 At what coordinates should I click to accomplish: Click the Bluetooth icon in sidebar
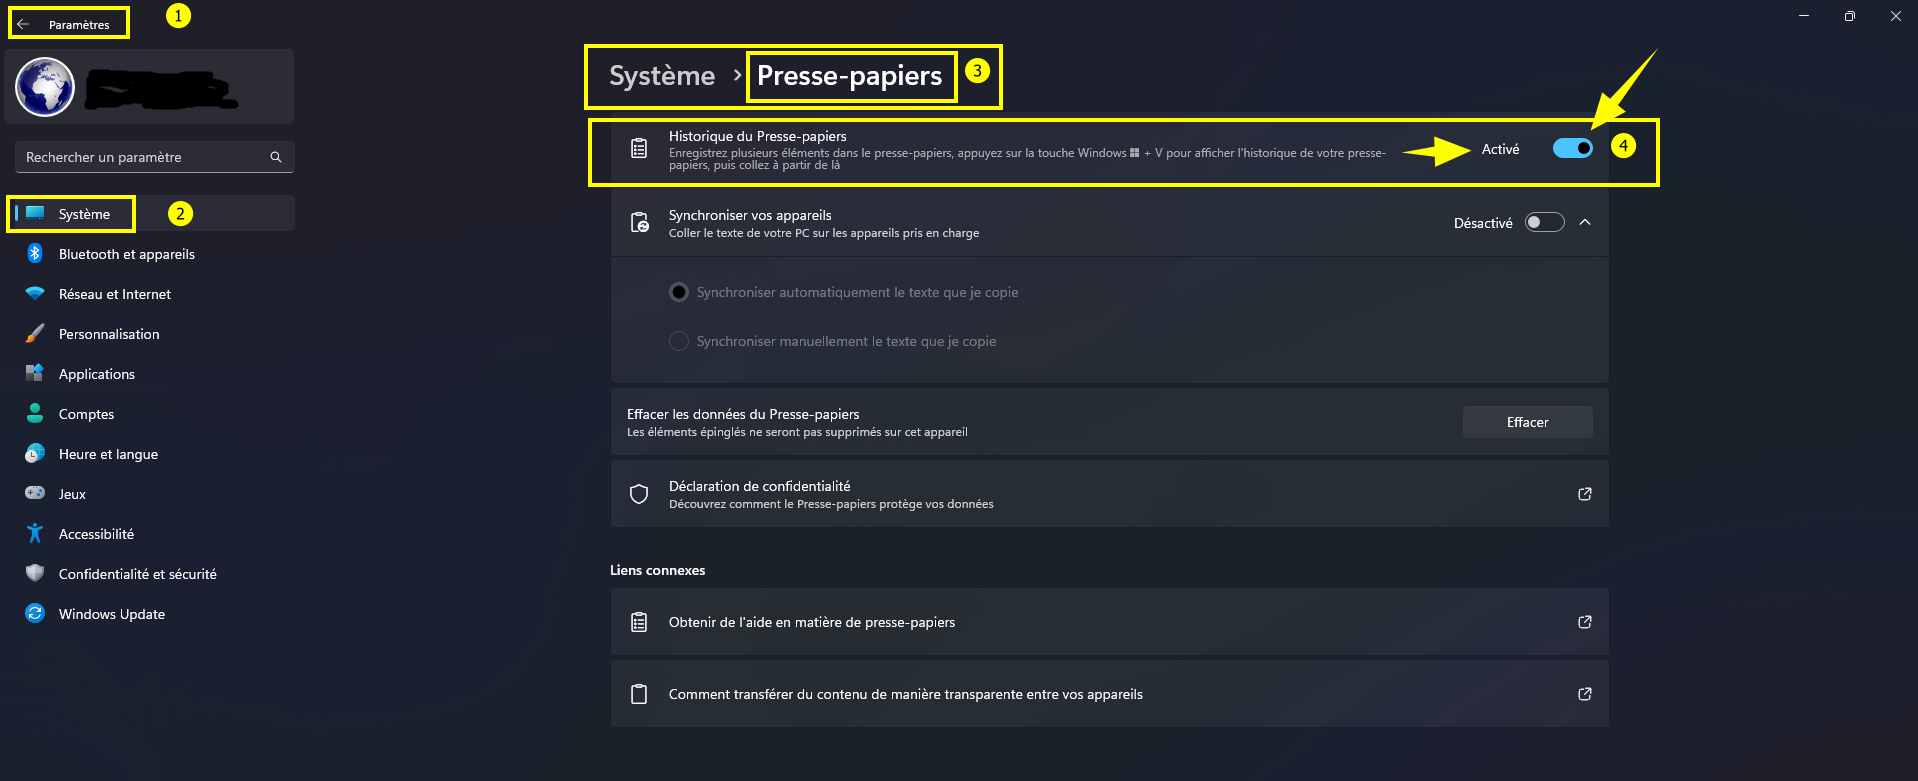(35, 254)
